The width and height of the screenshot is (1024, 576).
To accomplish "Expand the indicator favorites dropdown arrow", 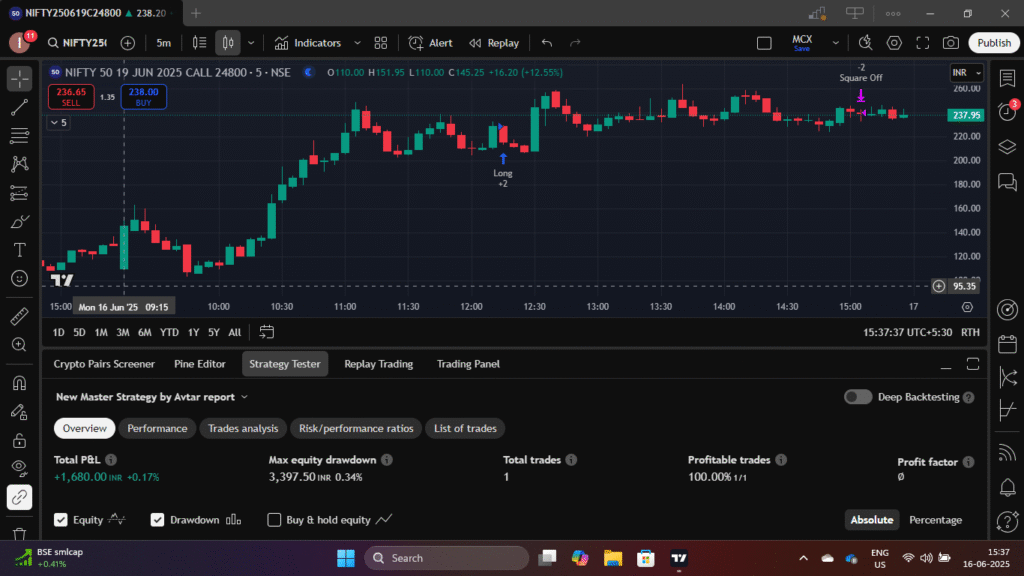I will pos(357,43).
